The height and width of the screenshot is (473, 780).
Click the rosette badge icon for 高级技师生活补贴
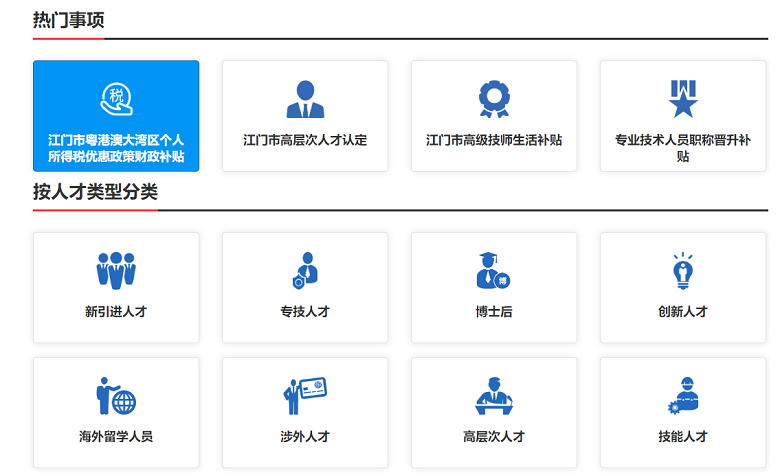494,99
